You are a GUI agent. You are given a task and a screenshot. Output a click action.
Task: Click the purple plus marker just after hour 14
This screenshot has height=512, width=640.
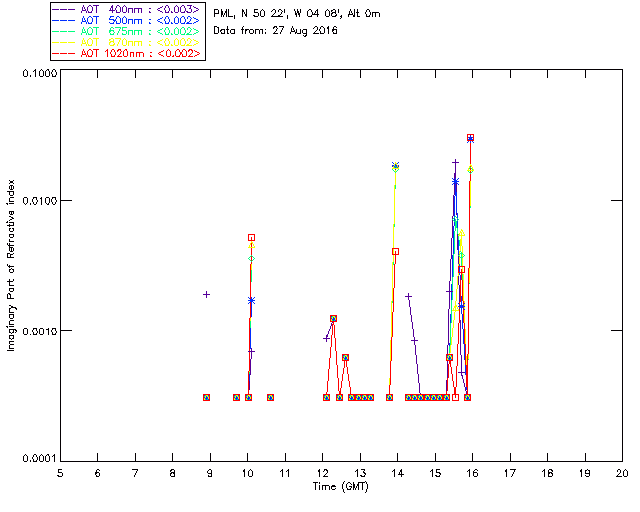(x=408, y=296)
